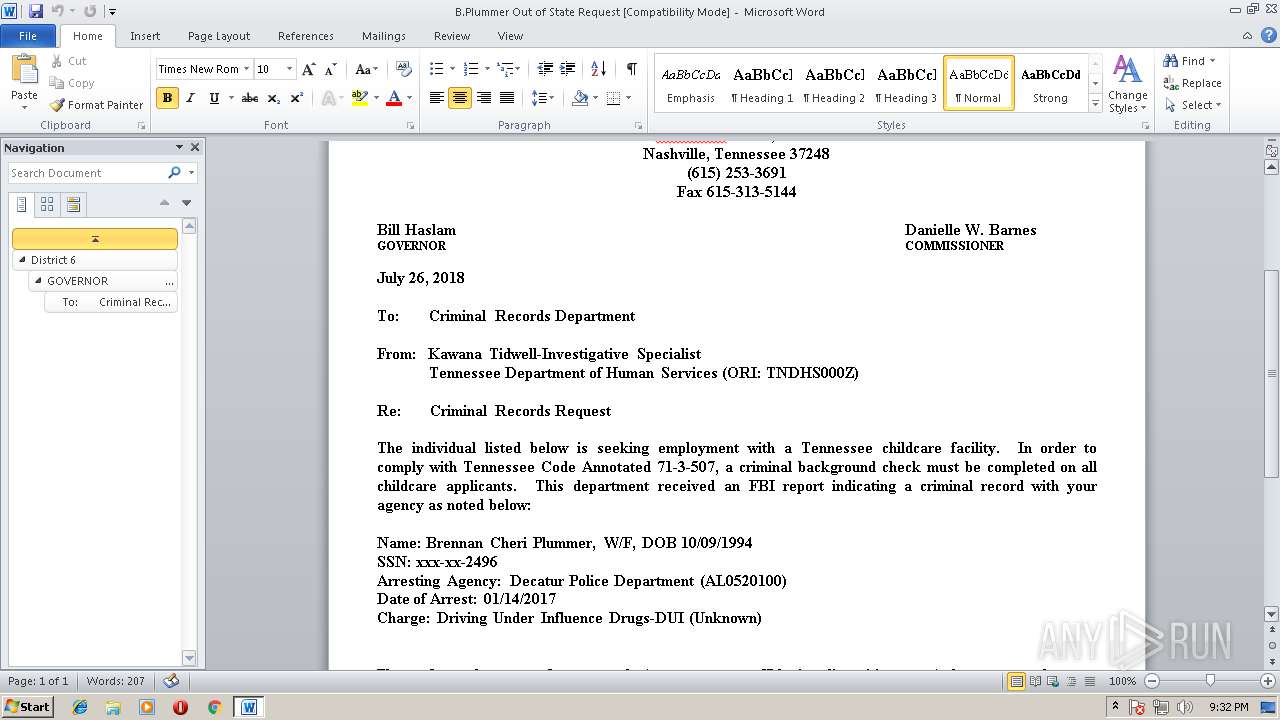The image size is (1280, 720).
Task: Toggle Print Layout view button
Action: coord(1017,681)
